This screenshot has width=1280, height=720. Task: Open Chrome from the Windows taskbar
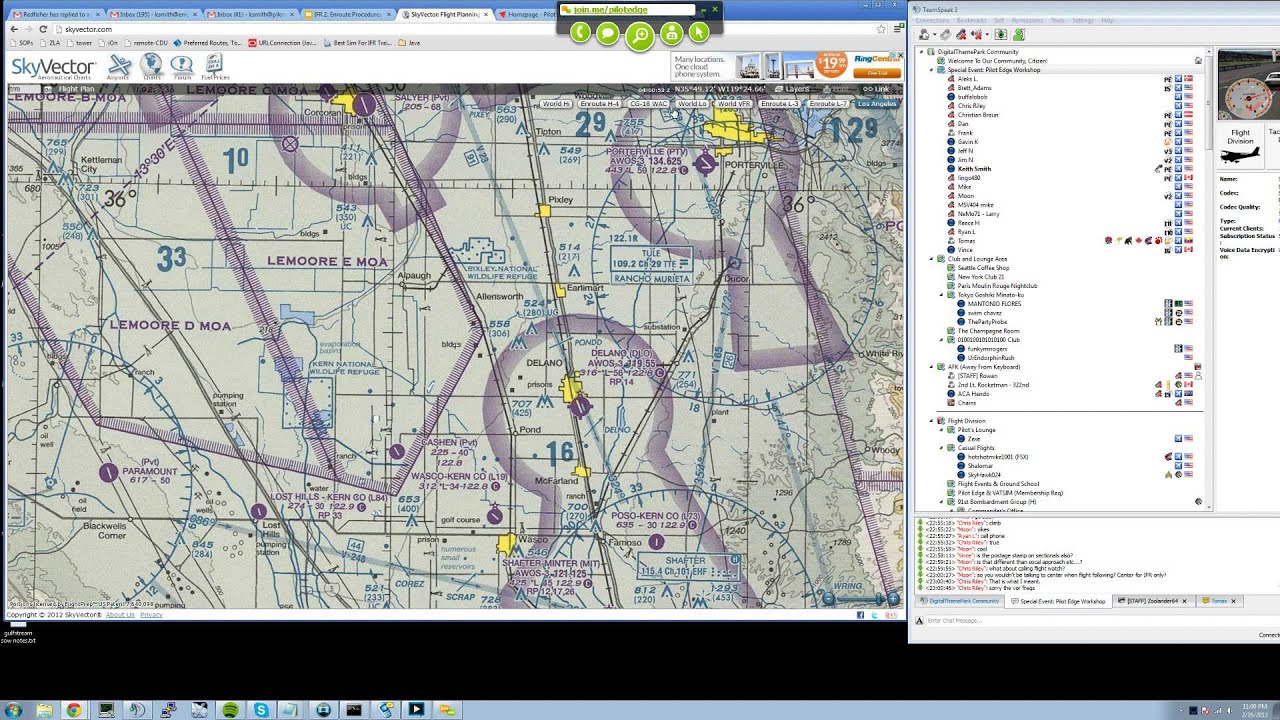click(x=73, y=710)
